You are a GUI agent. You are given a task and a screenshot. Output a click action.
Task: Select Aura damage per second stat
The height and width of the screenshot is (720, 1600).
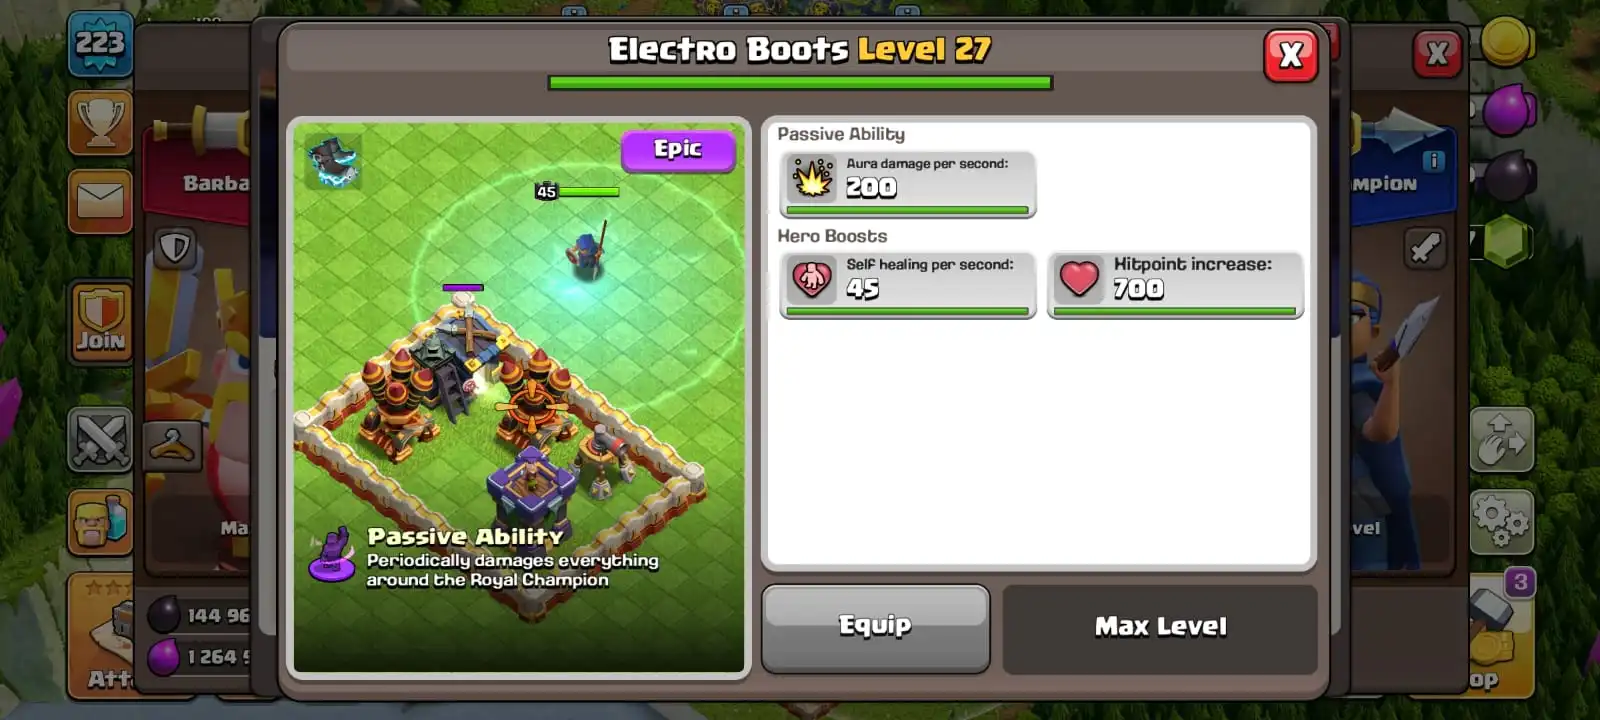click(908, 184)
